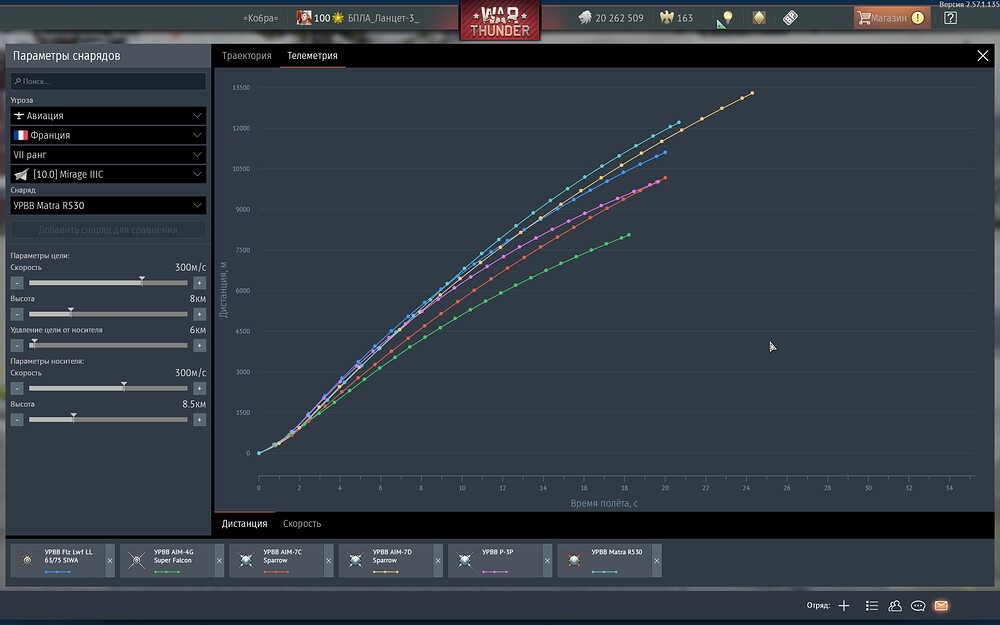Open the Golden Eagles balance icon

coord(667,18)
